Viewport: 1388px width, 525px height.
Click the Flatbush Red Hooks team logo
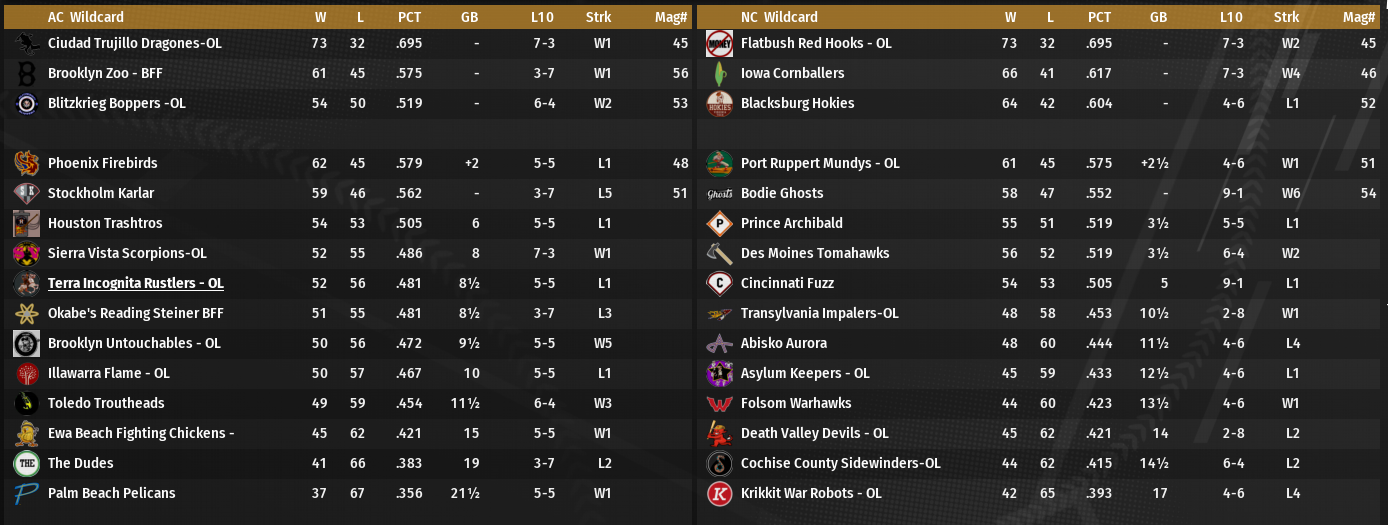[719, 43]
